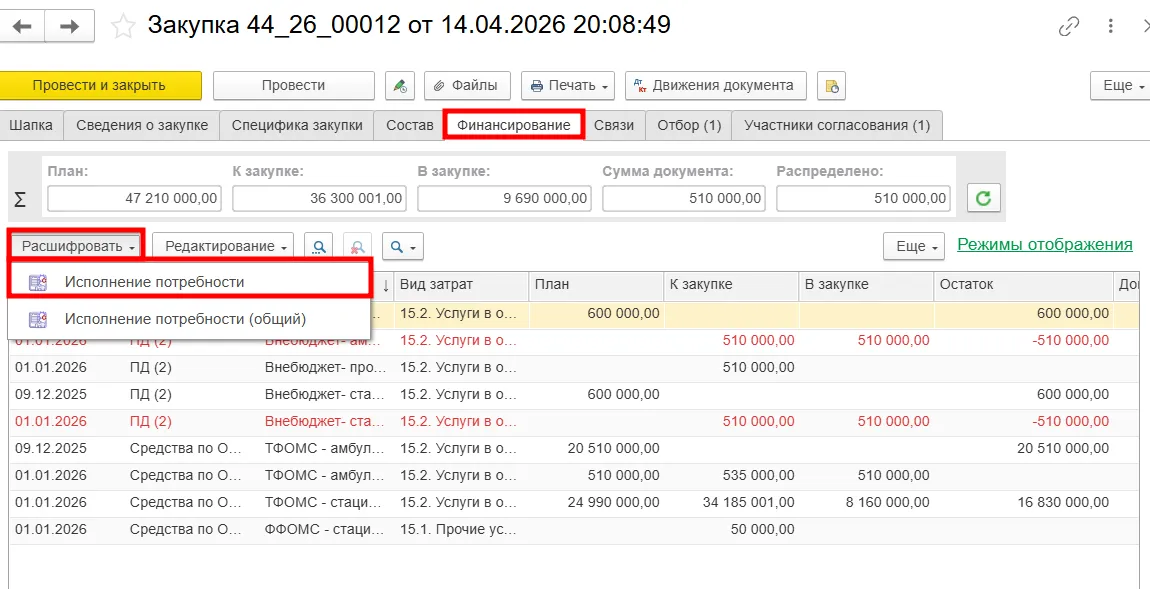This screenshot has height=589, width=1150.
Task: Click the Сумма документа field
Action: coord(684,198)
